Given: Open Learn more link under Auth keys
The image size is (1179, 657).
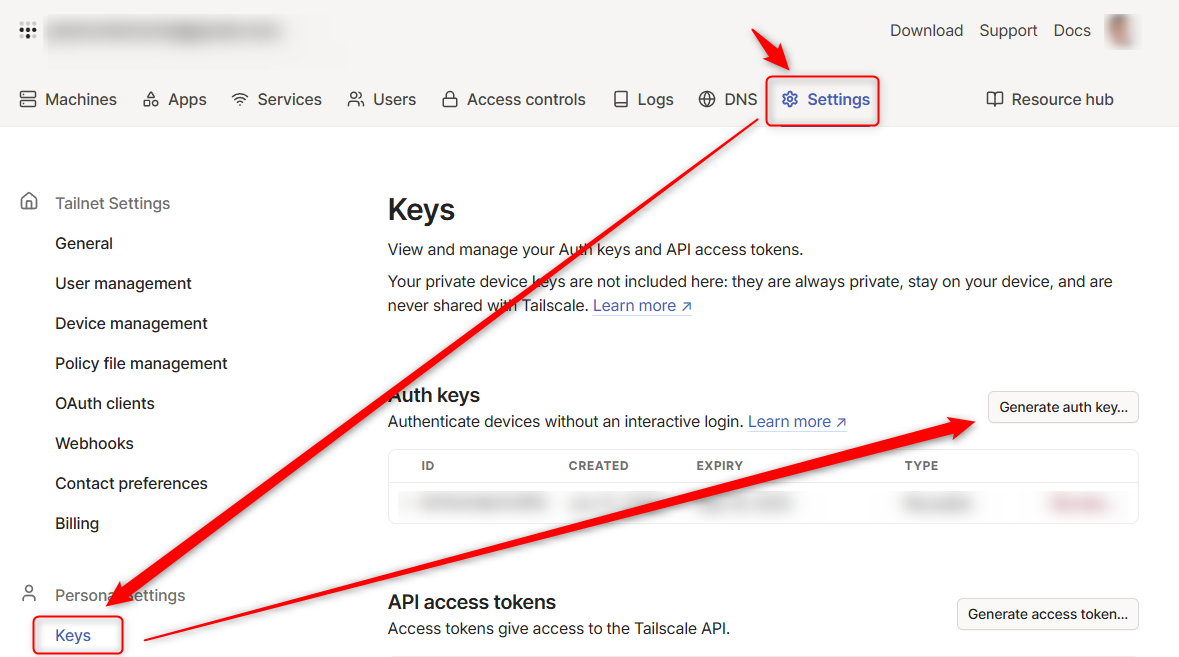Looking at the screenshot, I should (x=797, y=422).
